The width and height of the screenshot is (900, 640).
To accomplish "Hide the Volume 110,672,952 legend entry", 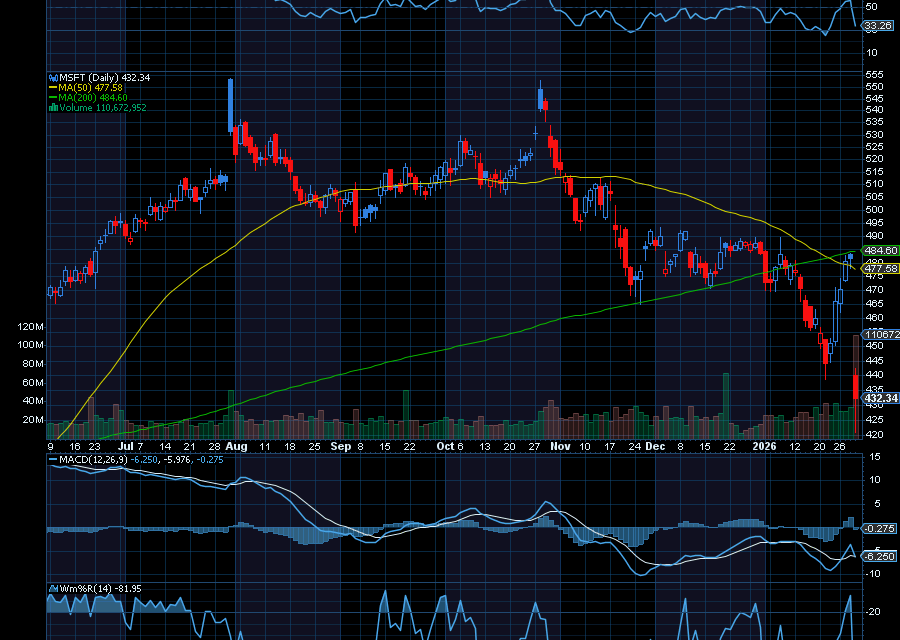I will (x=105, y=107).
